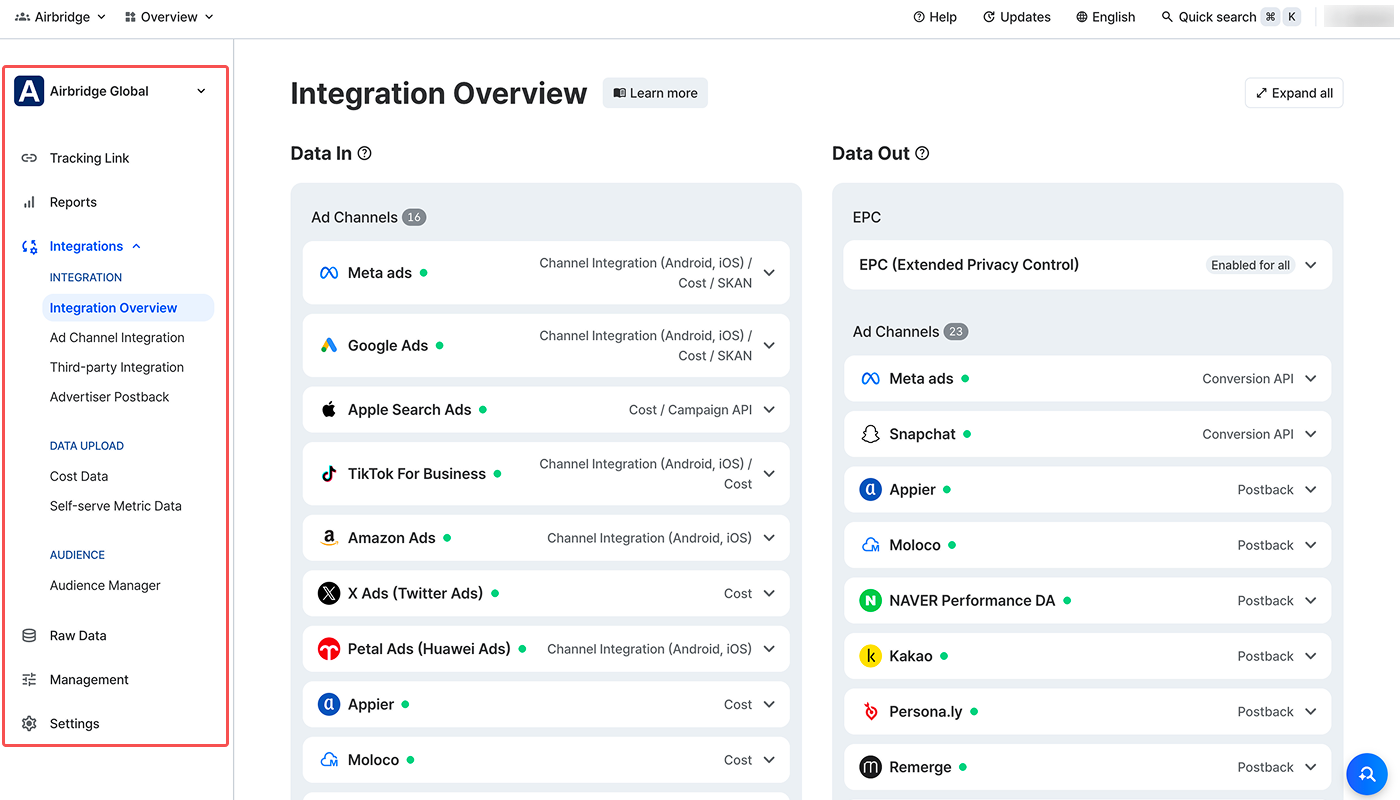Click the Kakao logo icon
This screenshot has width=1400, height=800.
pyautogui.click(x=870, y=657)
